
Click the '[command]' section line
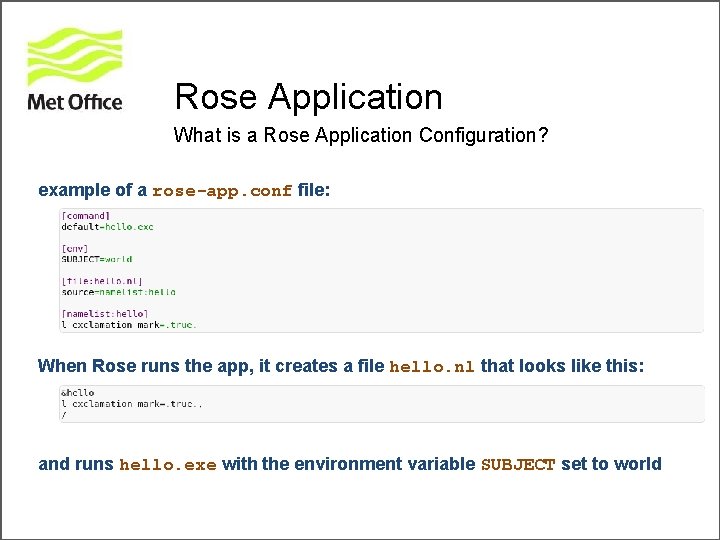(85, 216)
